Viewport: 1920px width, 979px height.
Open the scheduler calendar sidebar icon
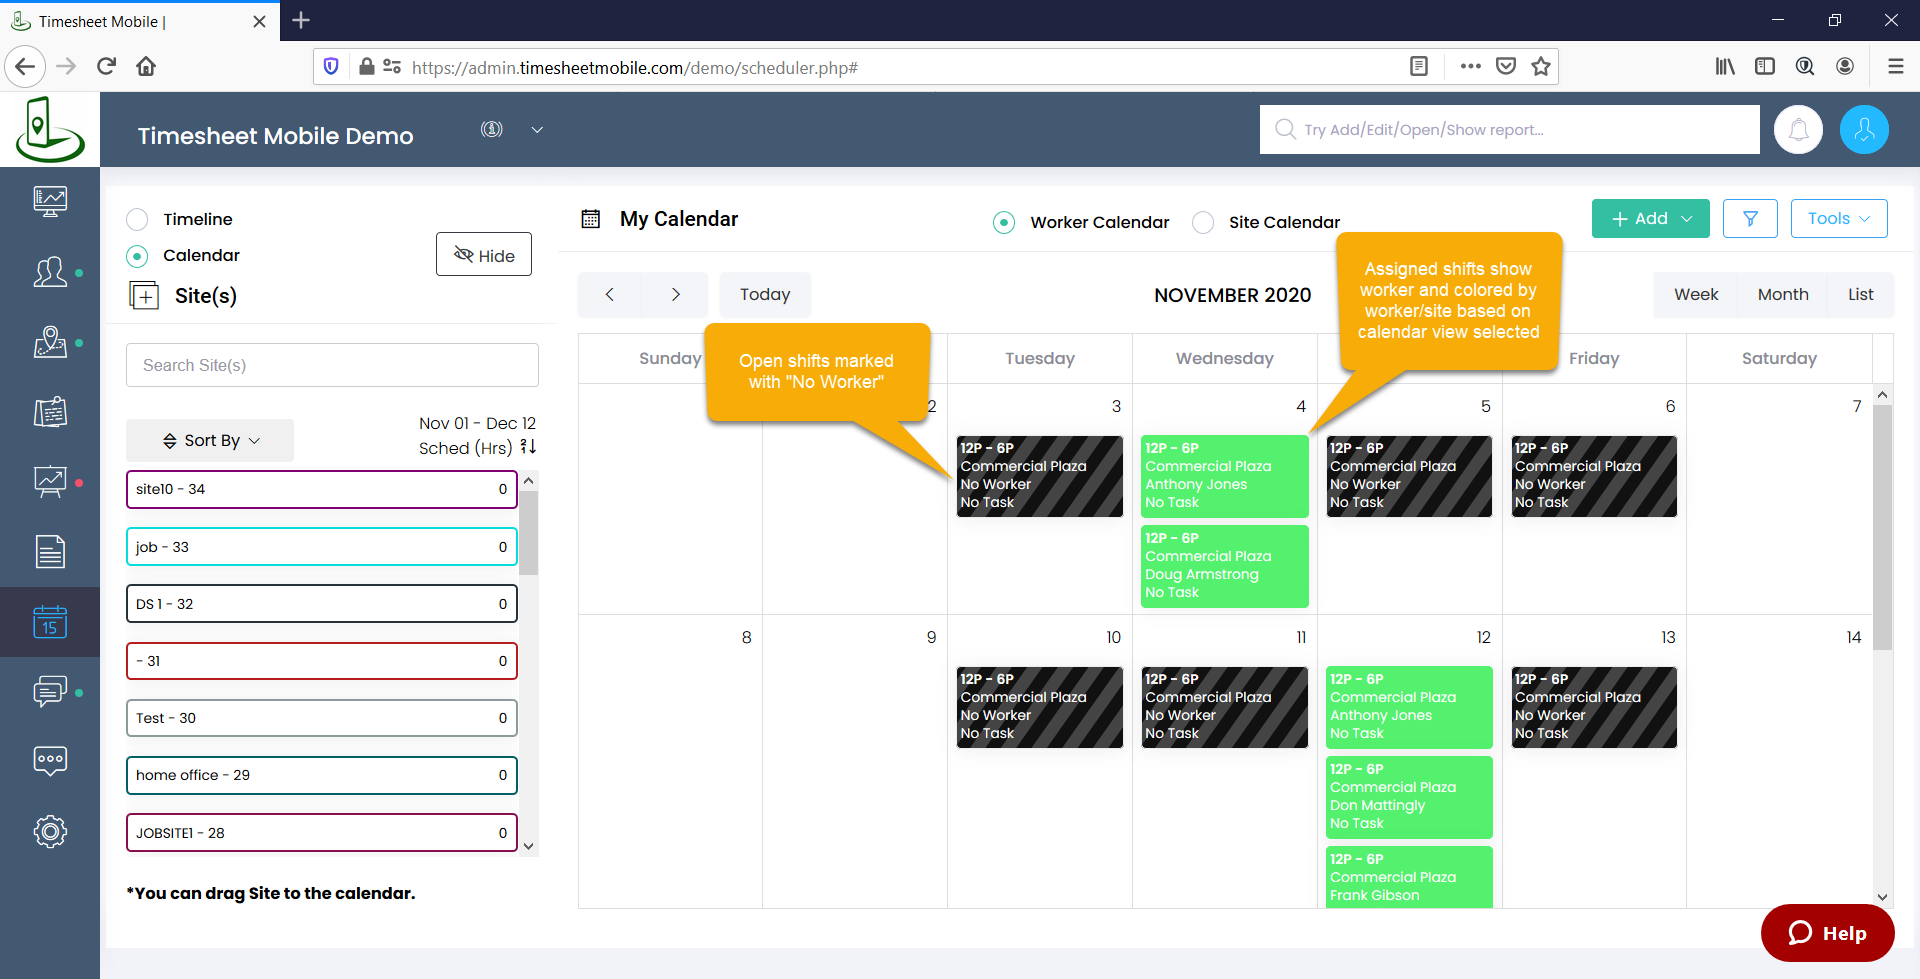coord(49,622)
